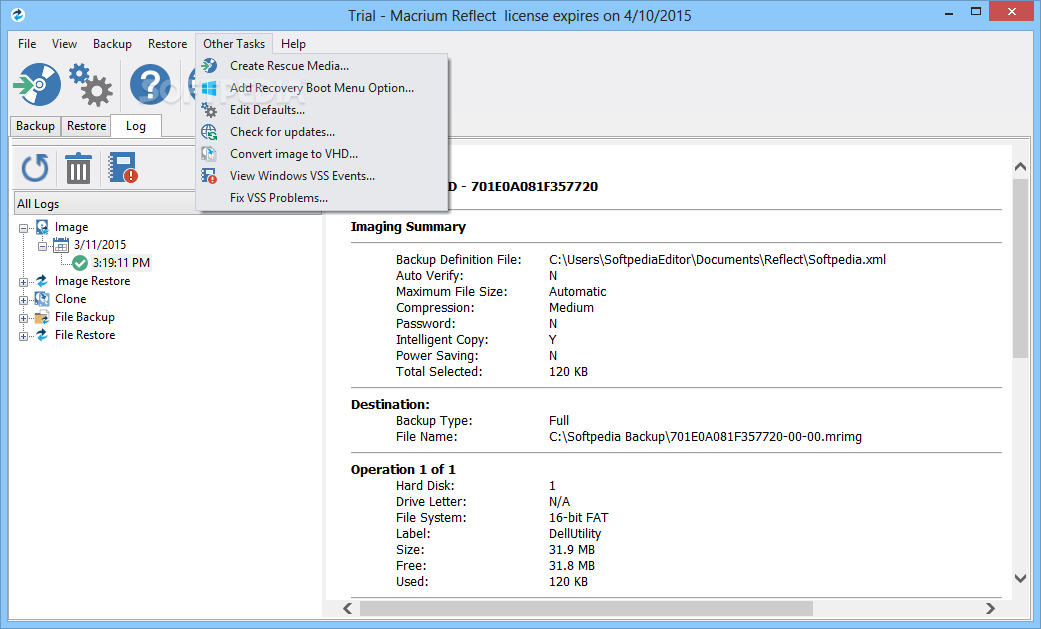Click the .mrimg file name value
The width and height of the screenshot is (1041, 629).
coord(705,437)
